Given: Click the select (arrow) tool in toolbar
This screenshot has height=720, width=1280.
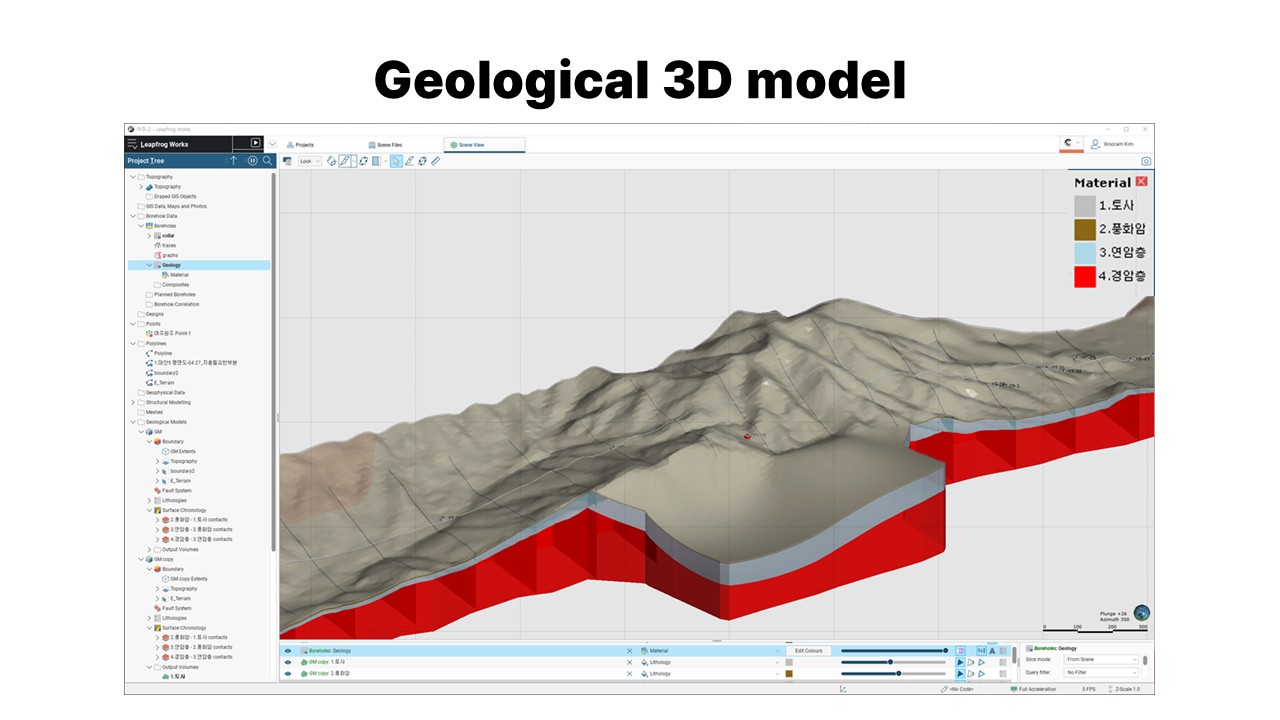Looking at the screenshot, I should click(396, 161).
